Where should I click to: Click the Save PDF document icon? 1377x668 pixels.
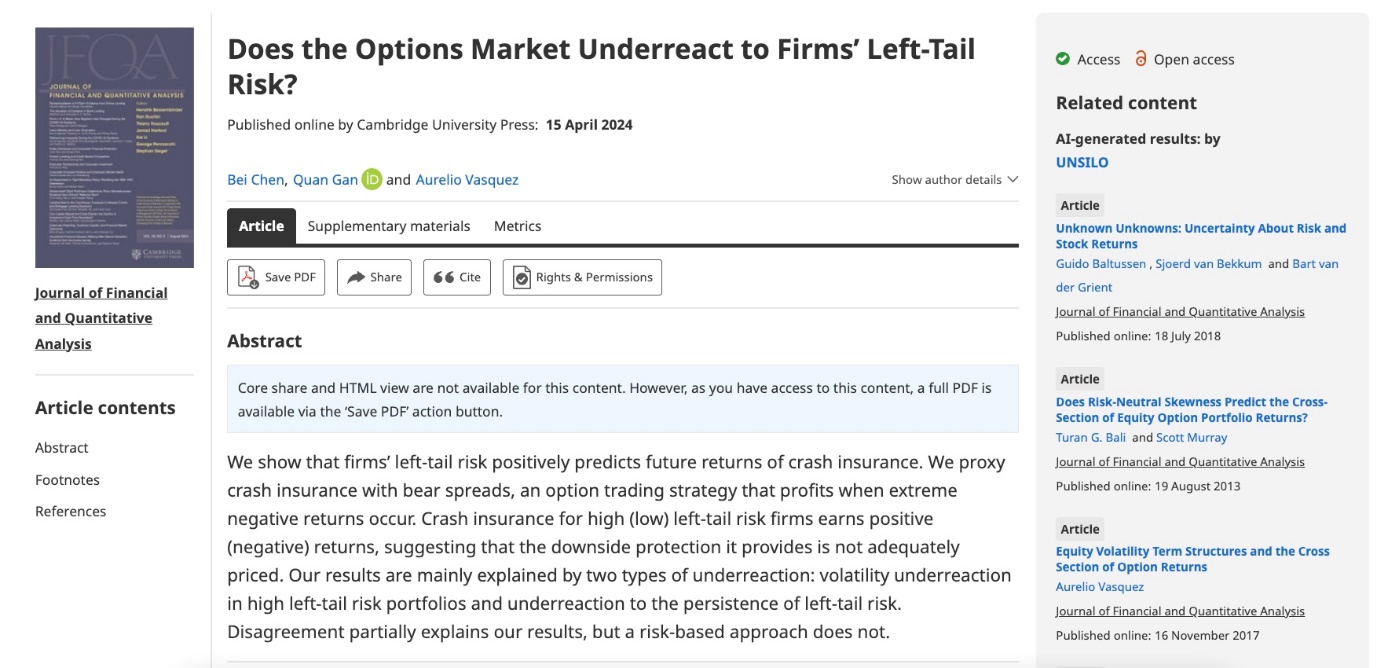pyautogui.click(x=247, y=277)
